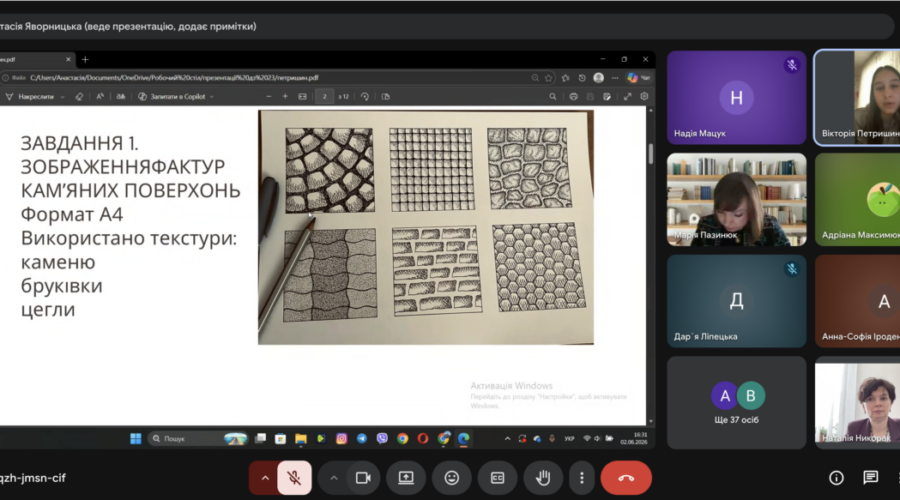900x500 pixels.
Task: Open Meet more options menu
Action: [x=581, y=478]
